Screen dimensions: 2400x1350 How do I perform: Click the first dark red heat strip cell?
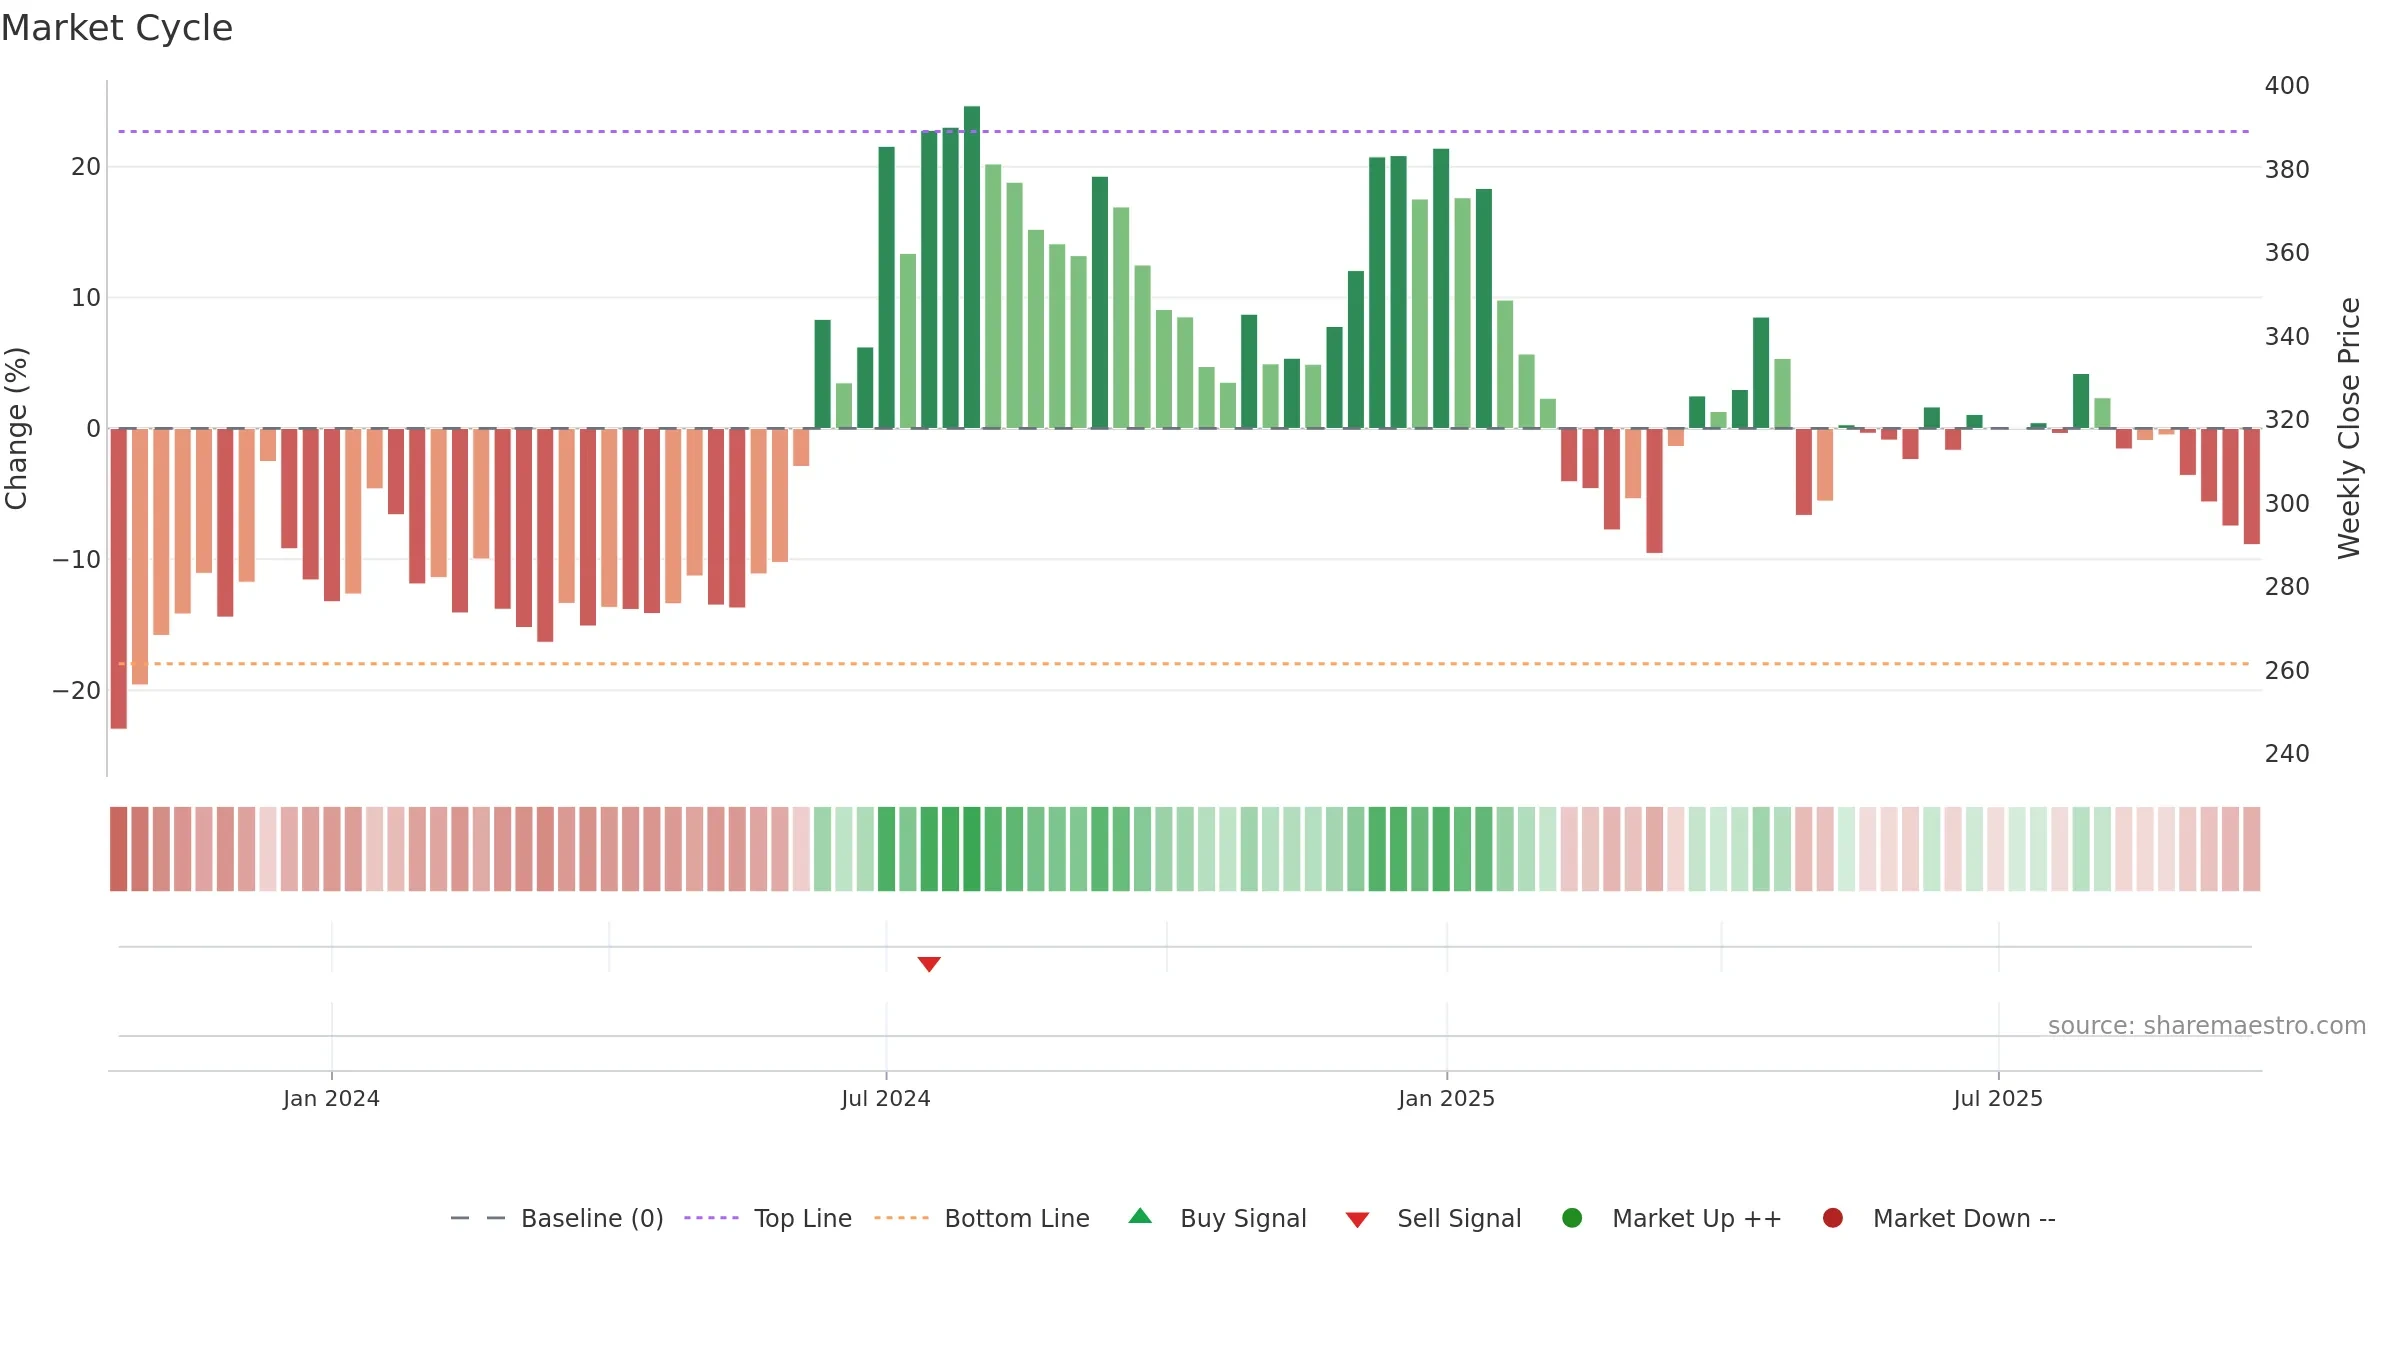pyautogui.click(x=119, y=849)
